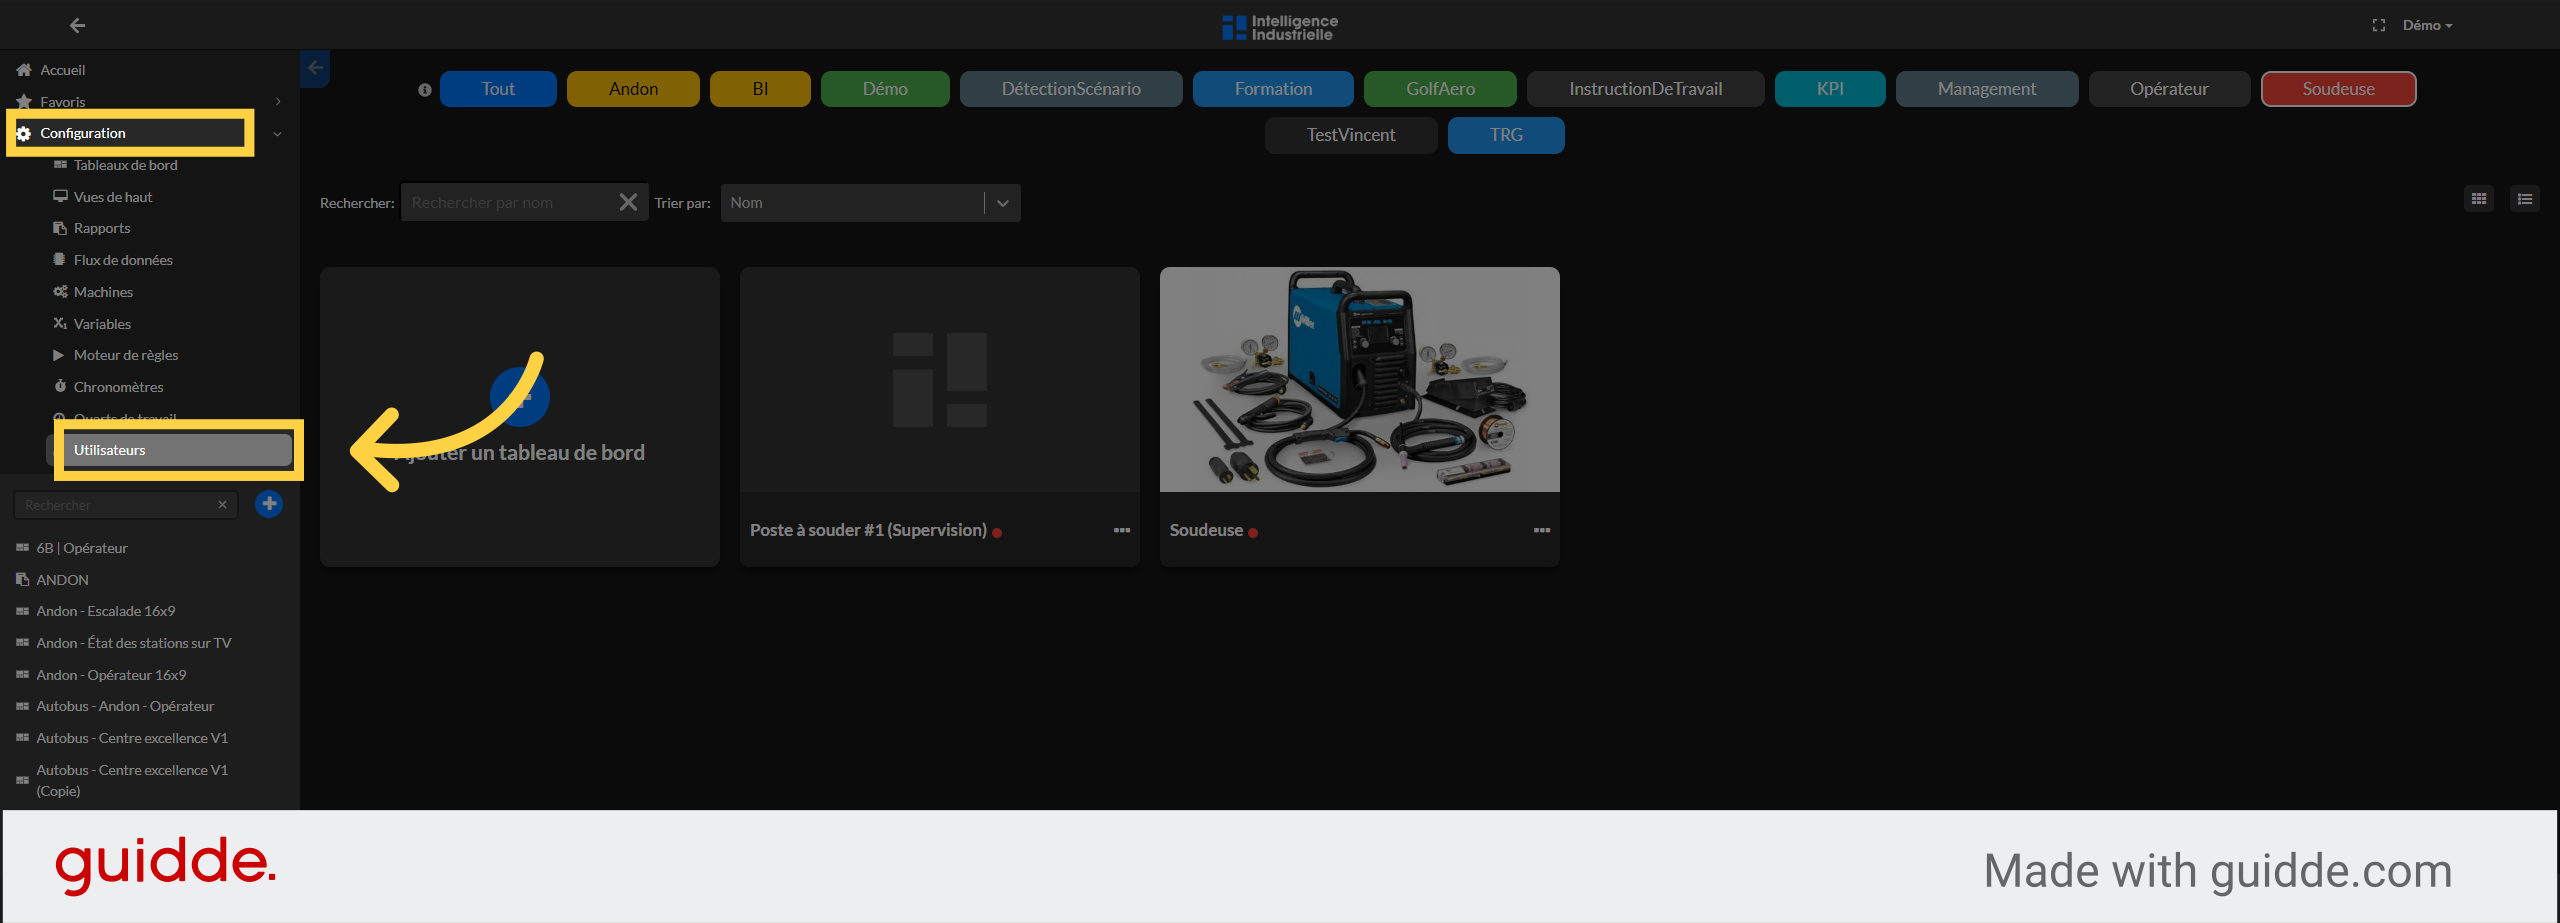Select the Machines gears icon in sidebar
This screenshot has width=2560, height=923.
click(x=60, y=291)
